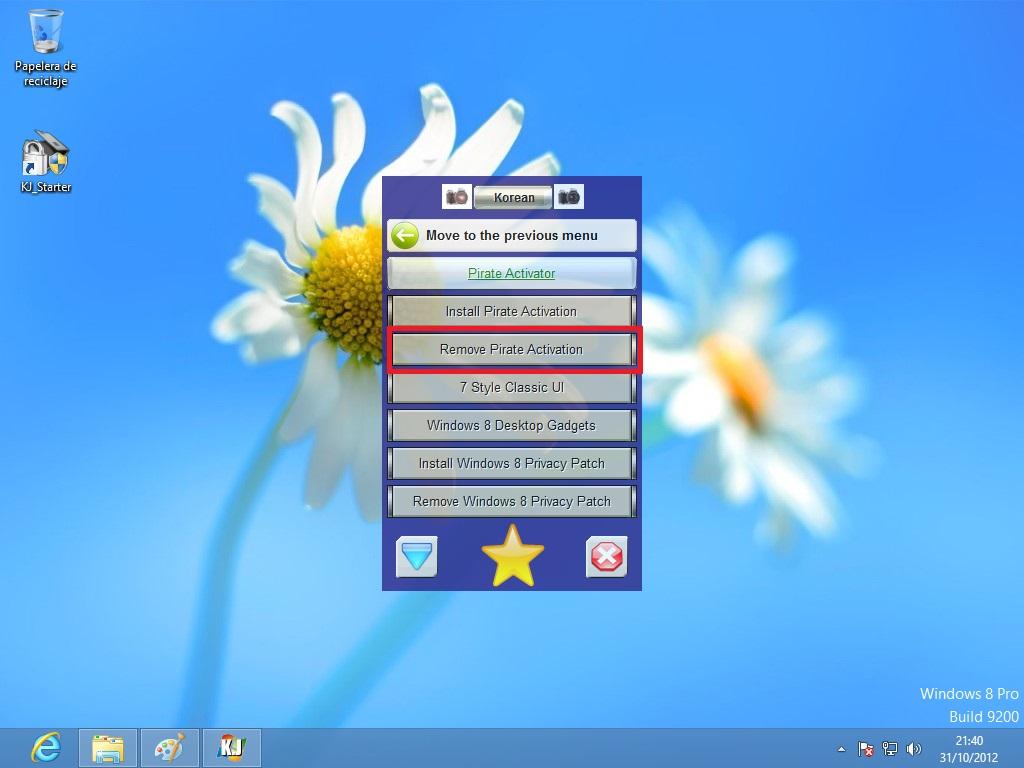Open File Explorer from taskbar
1024x768 pixels.
108,748
